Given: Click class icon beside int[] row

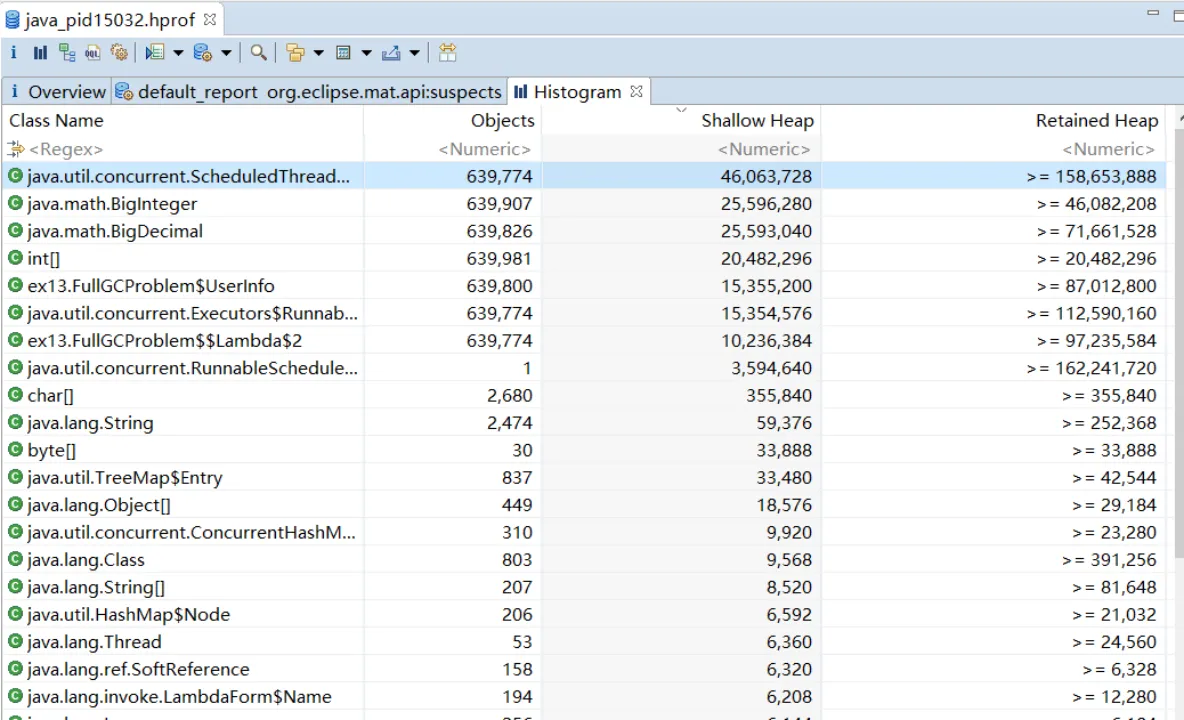Looking at the screenshot, I should (15, 257).
